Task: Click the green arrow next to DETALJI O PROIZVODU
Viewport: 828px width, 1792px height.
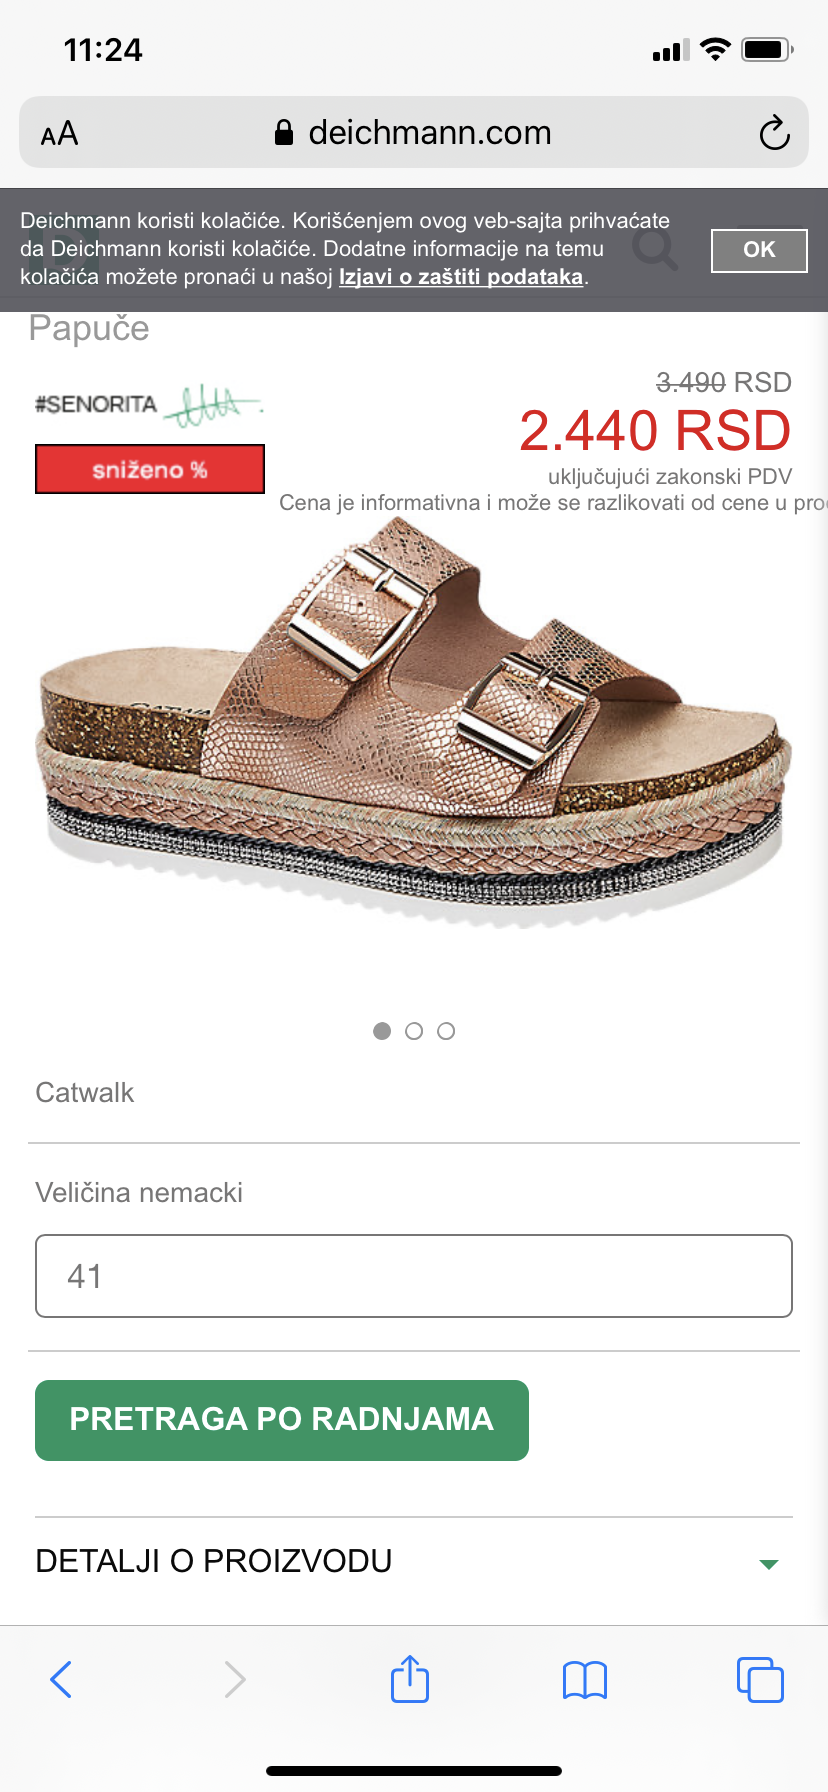Action: 768,1564
